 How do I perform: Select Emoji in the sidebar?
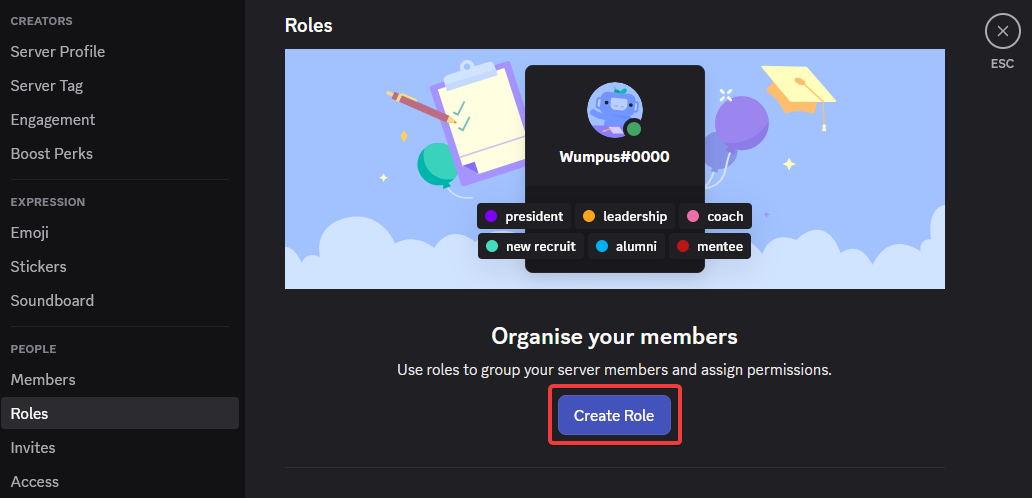coord(30,233)
